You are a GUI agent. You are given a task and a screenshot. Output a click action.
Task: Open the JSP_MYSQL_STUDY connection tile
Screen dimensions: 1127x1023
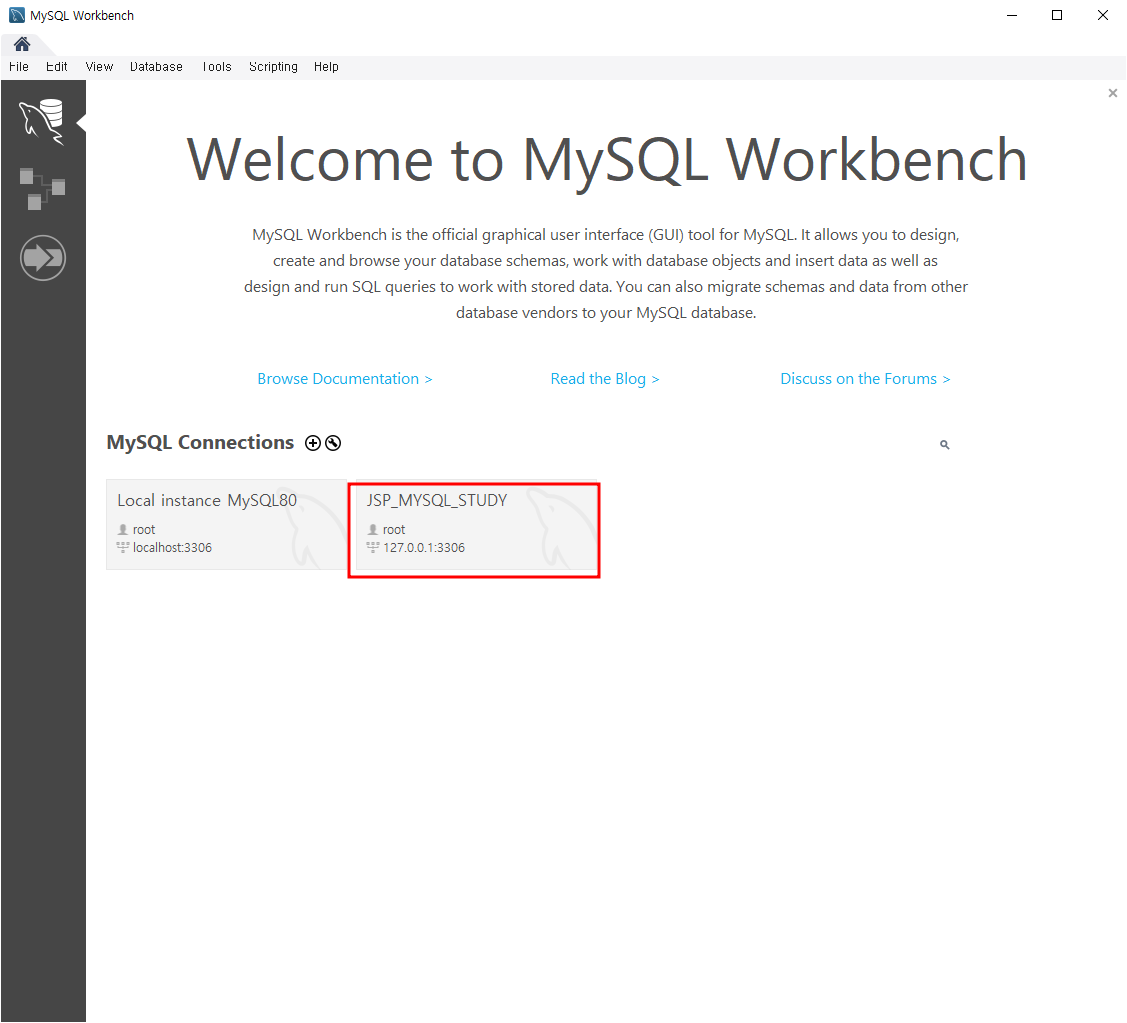point(477,525)
